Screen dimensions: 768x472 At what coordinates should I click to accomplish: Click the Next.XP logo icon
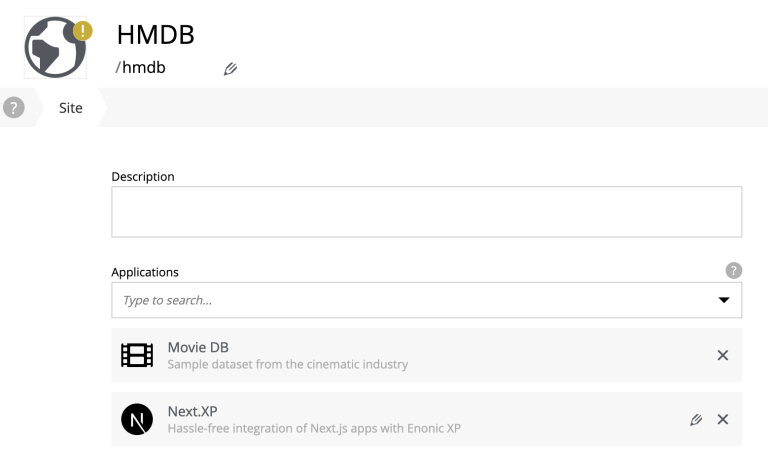[x=137, y=419]
